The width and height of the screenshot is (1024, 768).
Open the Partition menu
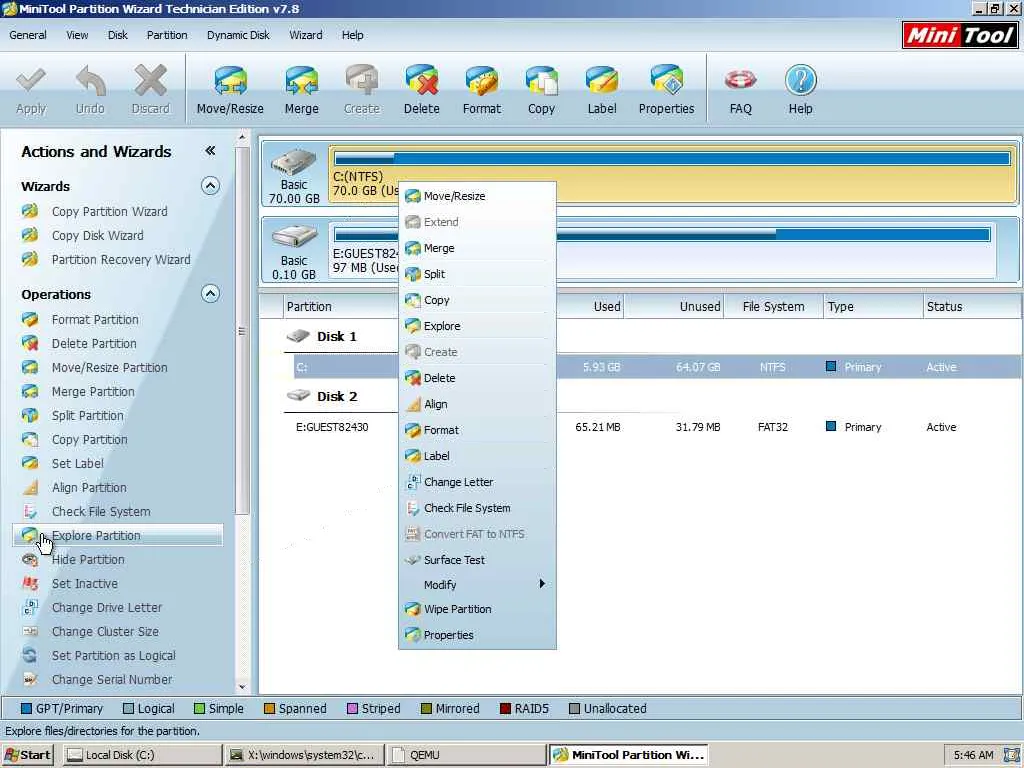[167, 35]
